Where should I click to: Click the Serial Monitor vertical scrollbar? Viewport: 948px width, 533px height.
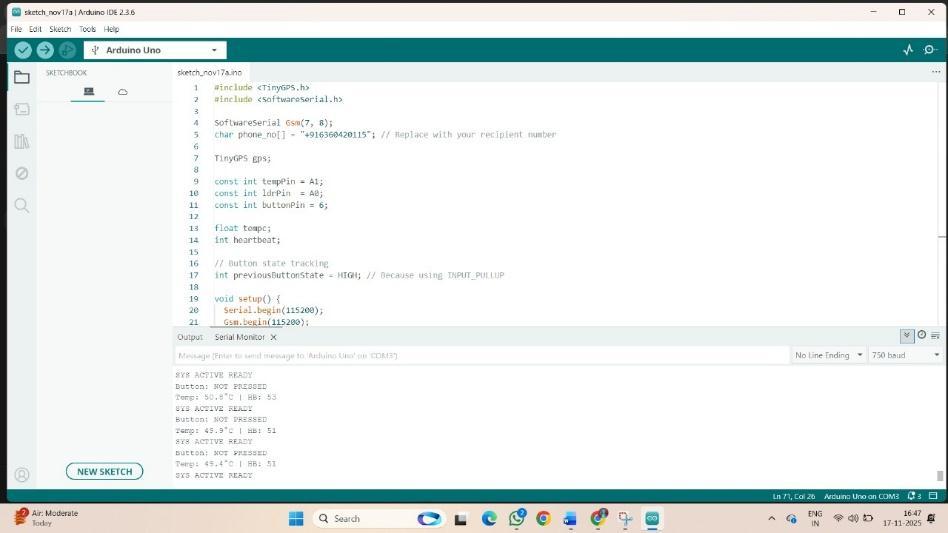(x=940, y=476)
